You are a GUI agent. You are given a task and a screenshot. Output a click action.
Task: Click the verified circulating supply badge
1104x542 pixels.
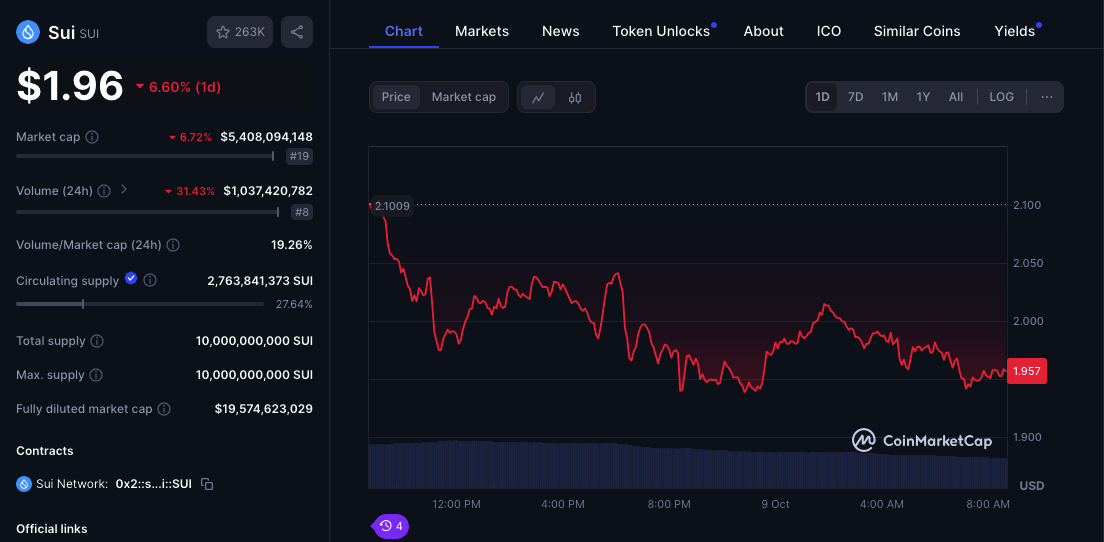click(x=131, y=279)
